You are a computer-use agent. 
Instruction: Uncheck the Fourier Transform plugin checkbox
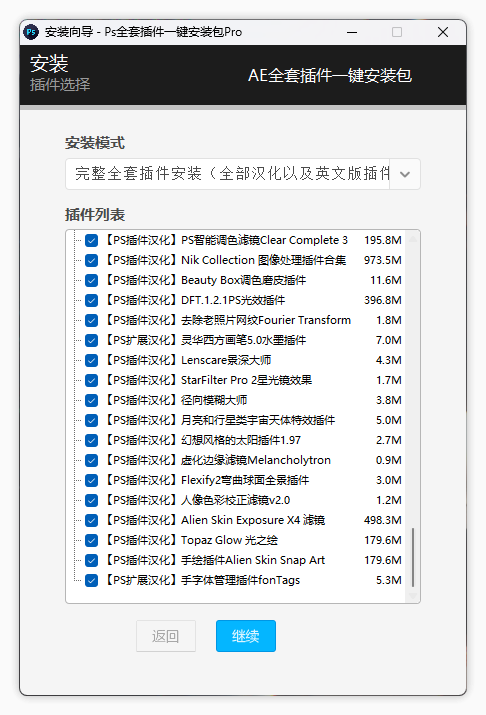click(x=92, y=321)
